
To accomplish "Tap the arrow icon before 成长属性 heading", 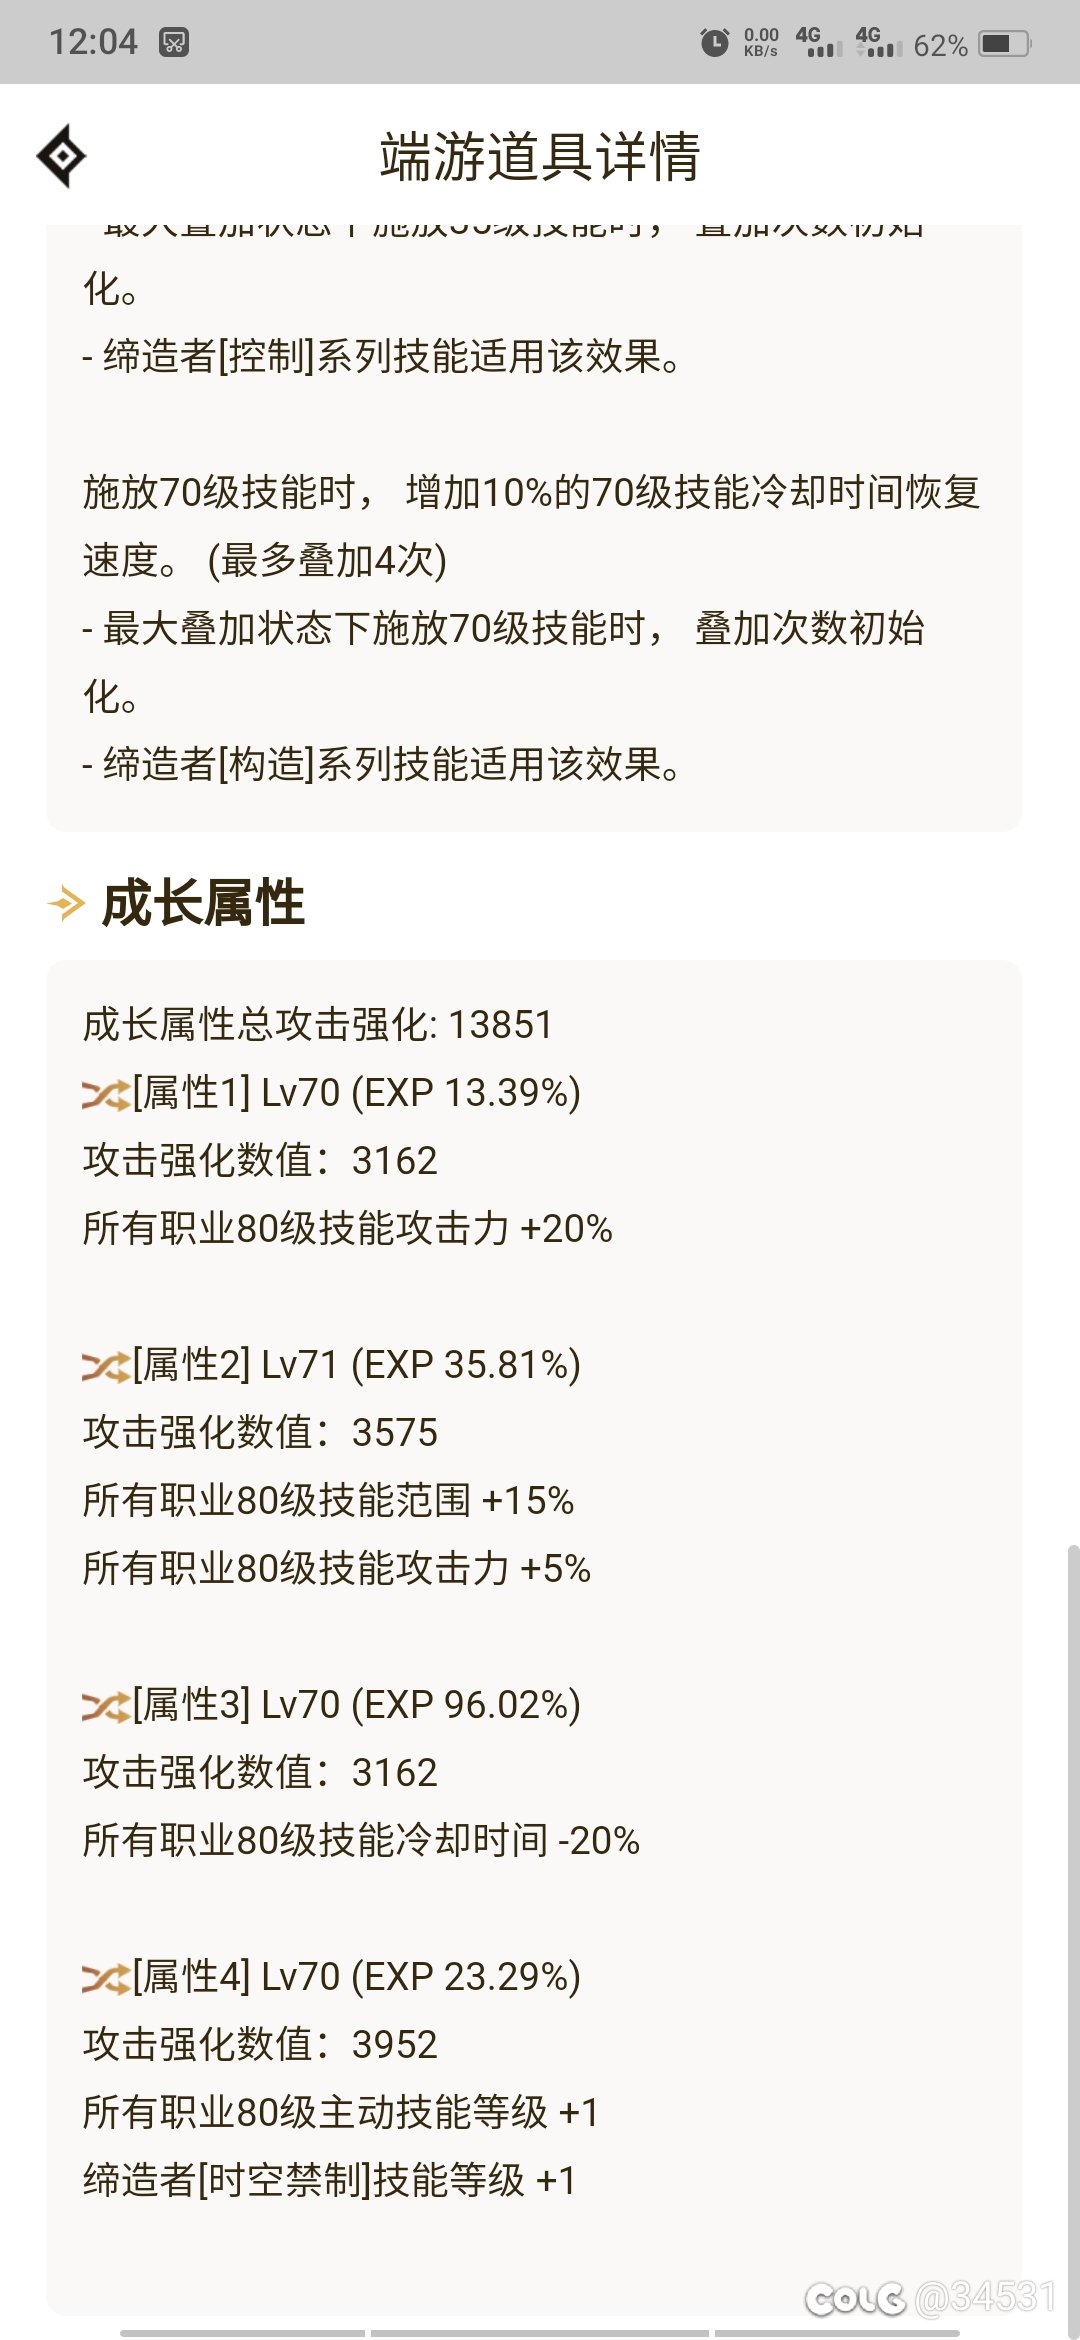I will (67, 903).
